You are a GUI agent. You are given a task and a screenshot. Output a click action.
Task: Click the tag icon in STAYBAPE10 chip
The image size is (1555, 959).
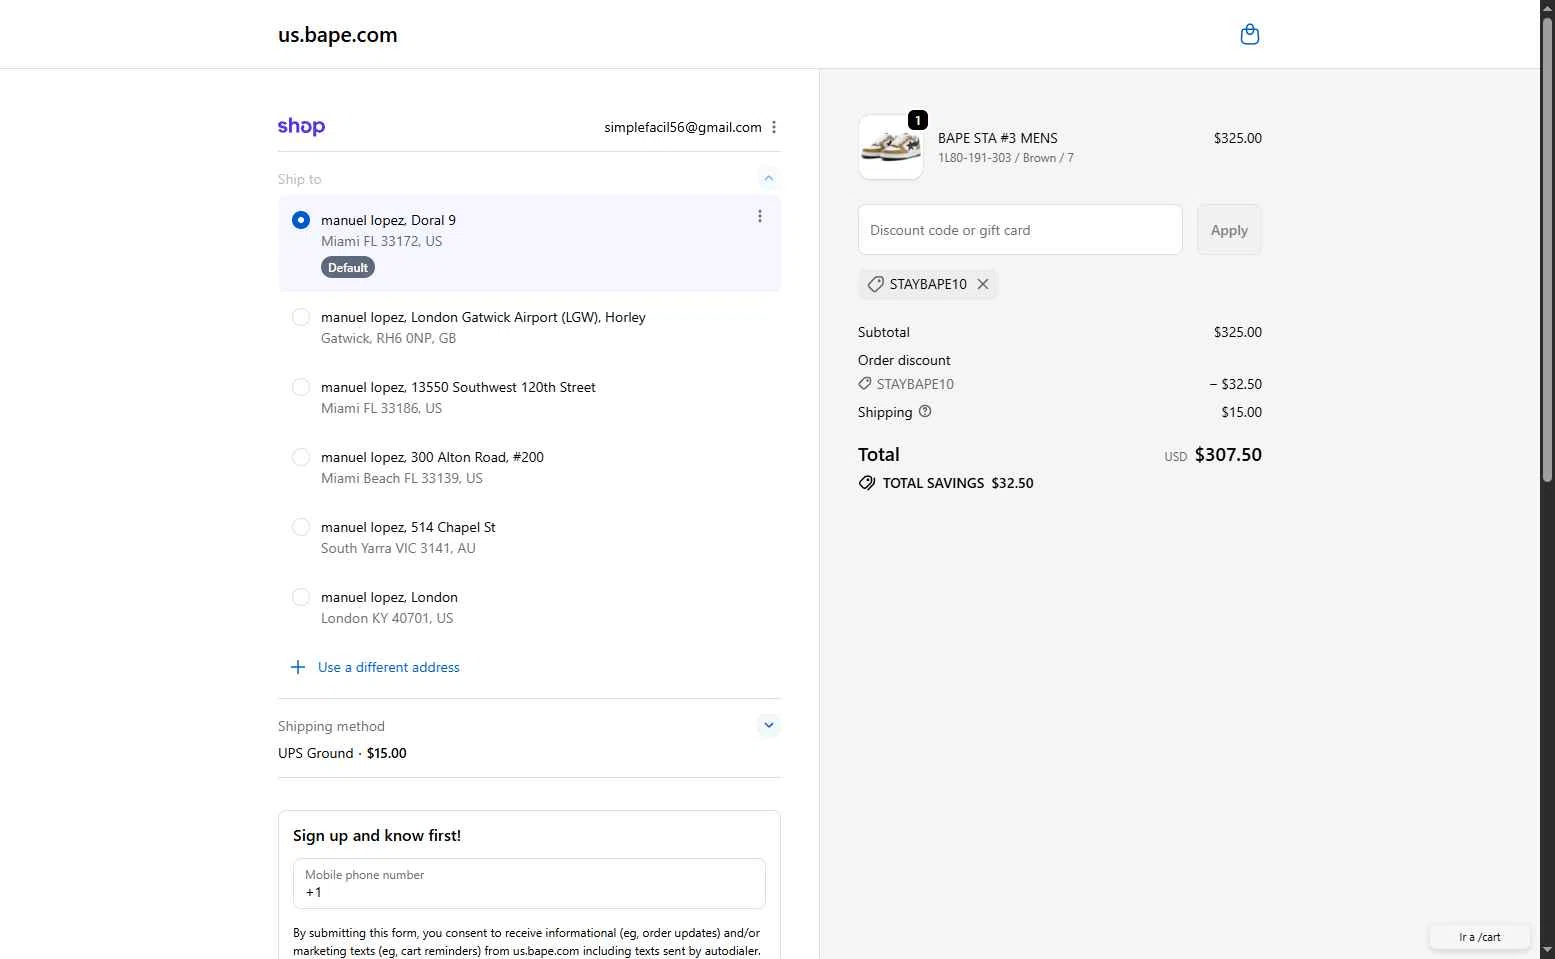coord(875,284)
